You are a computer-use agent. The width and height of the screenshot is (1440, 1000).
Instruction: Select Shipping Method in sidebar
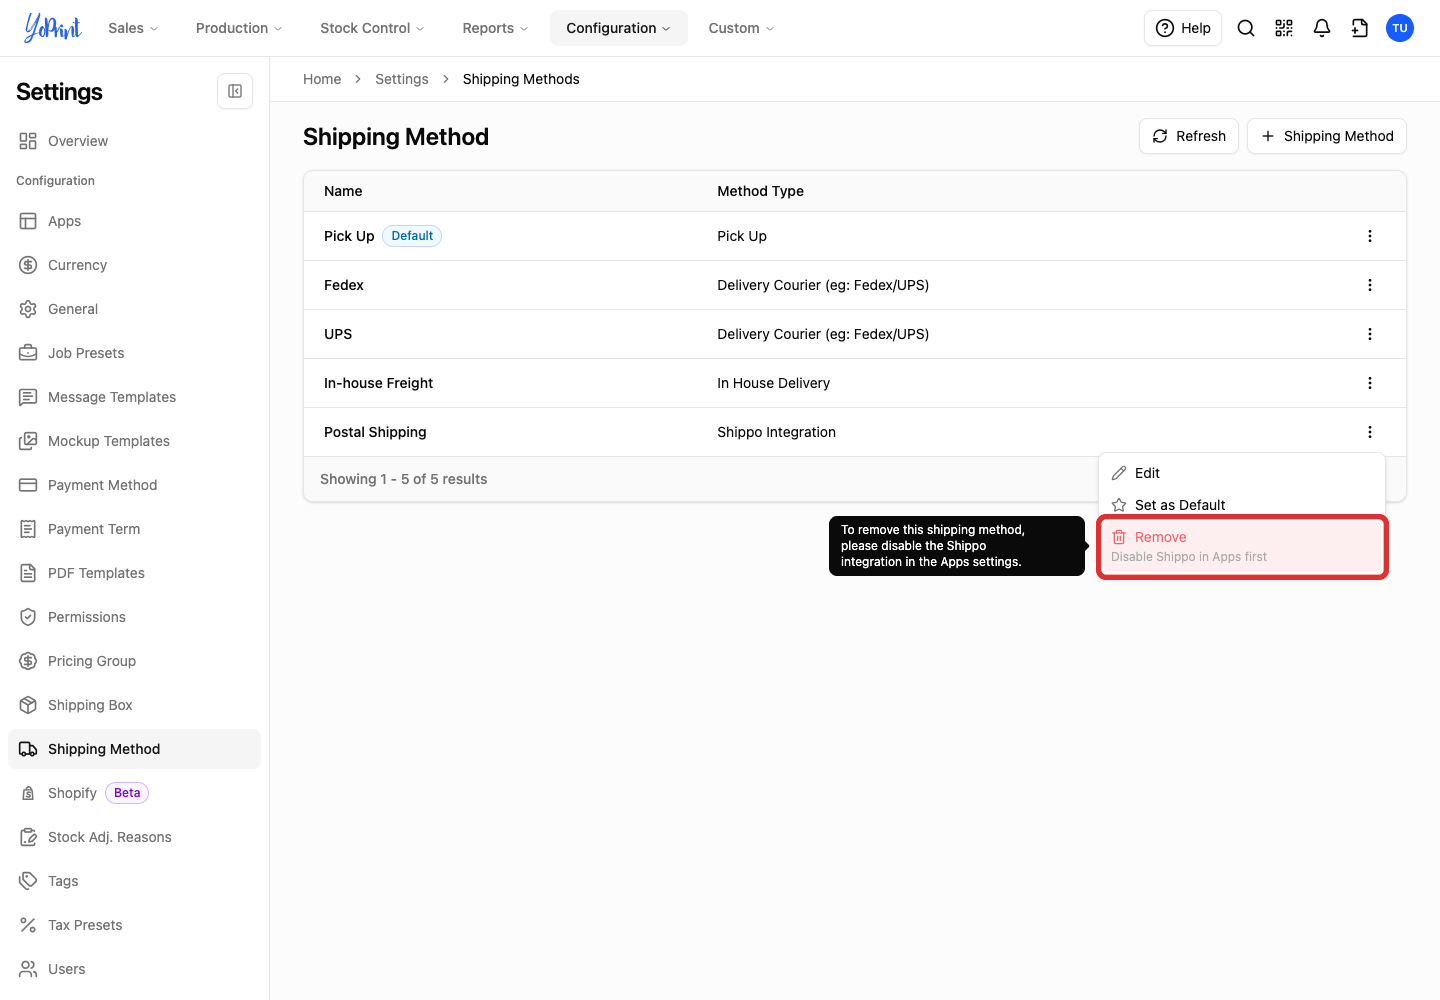tap(134, 749)
